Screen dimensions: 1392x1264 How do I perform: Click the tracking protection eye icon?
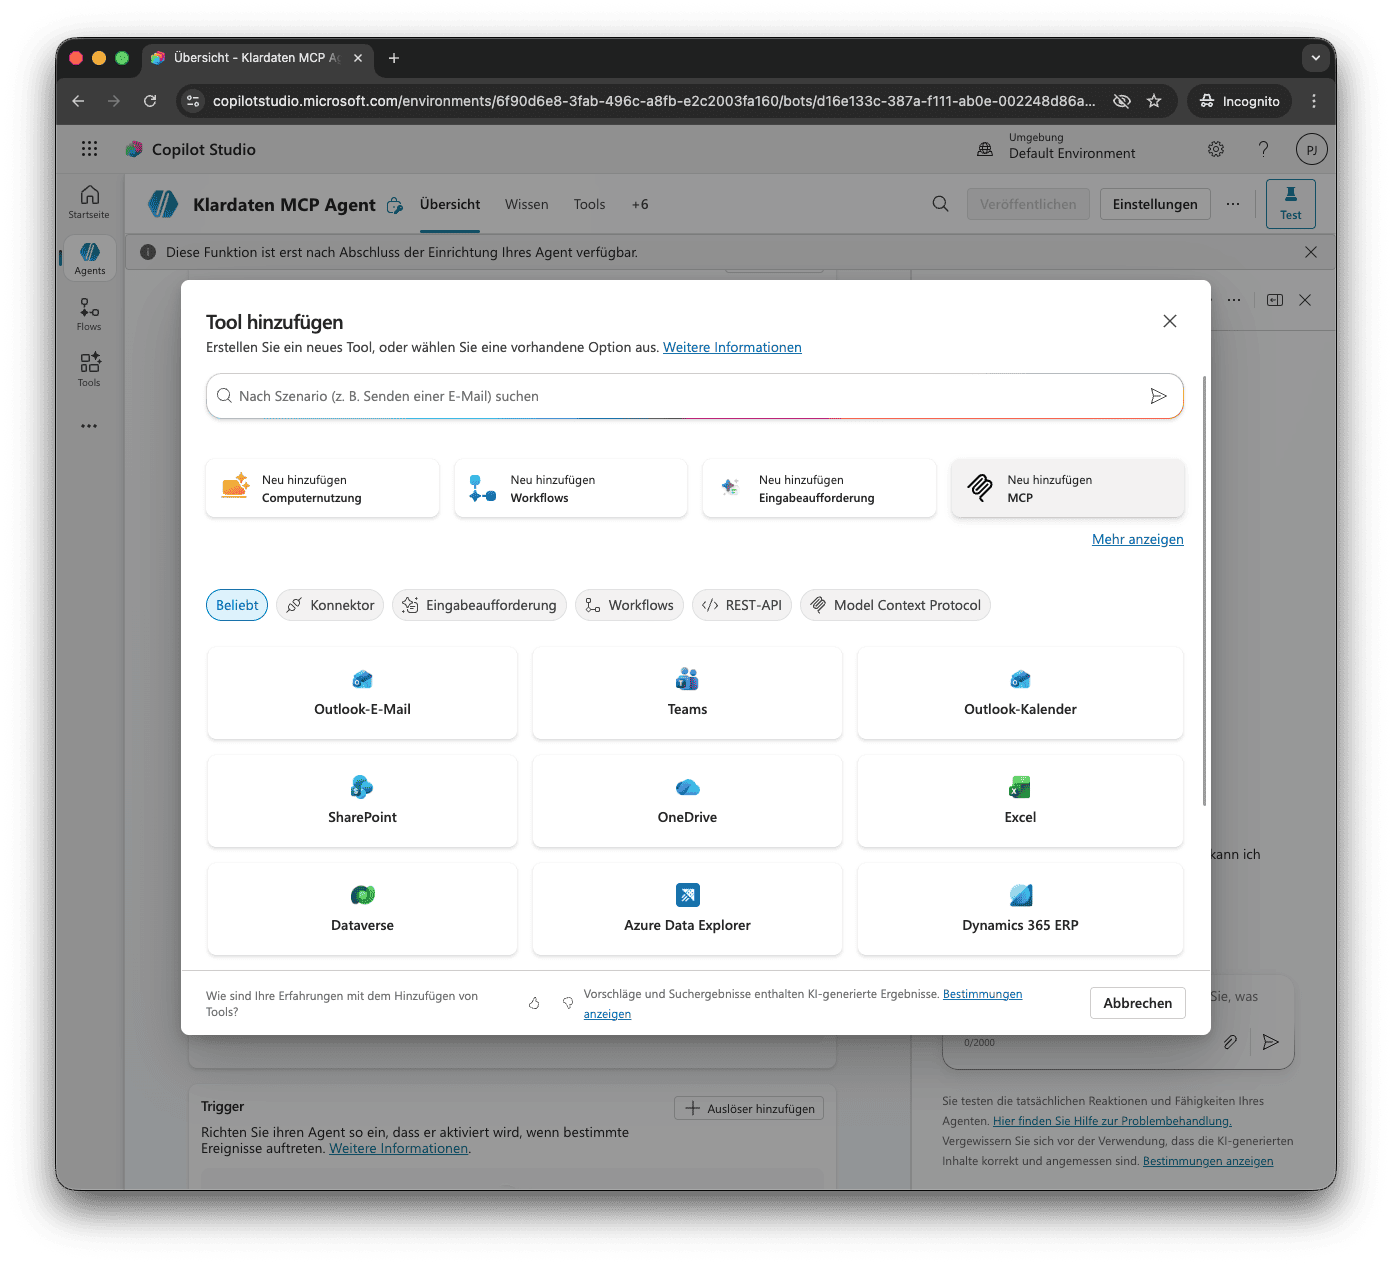[1122, 101]
